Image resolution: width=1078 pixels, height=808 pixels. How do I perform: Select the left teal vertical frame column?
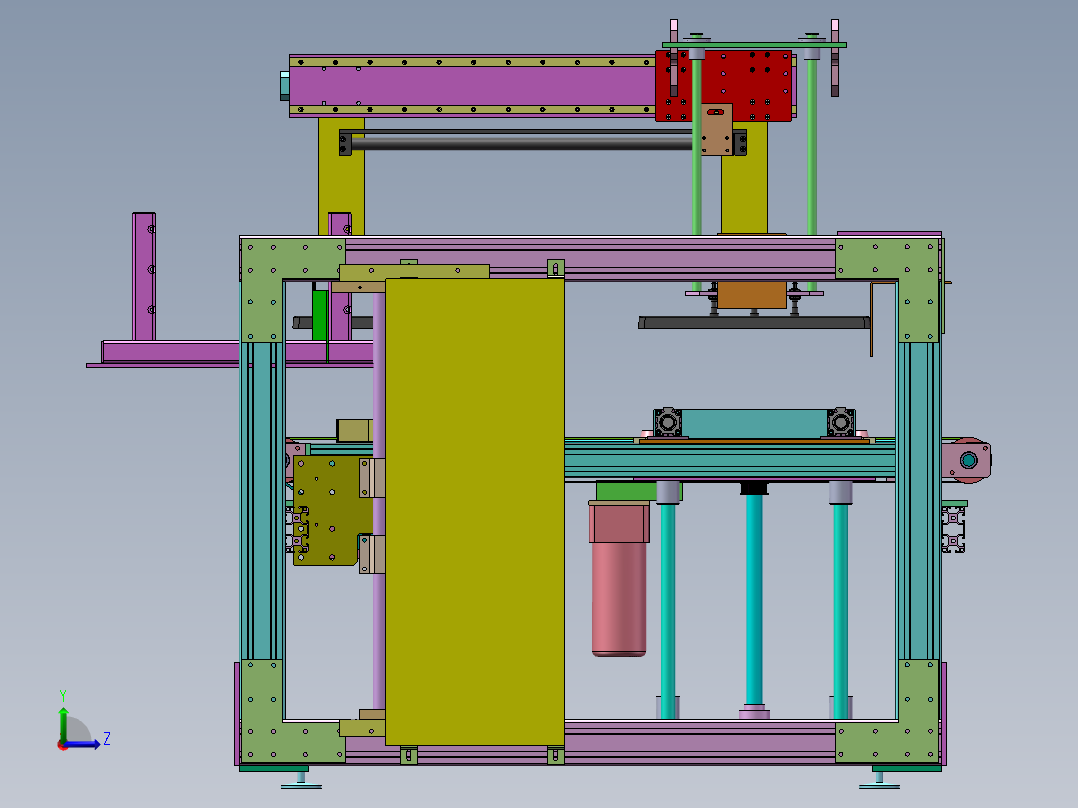(x=262, y=501)
